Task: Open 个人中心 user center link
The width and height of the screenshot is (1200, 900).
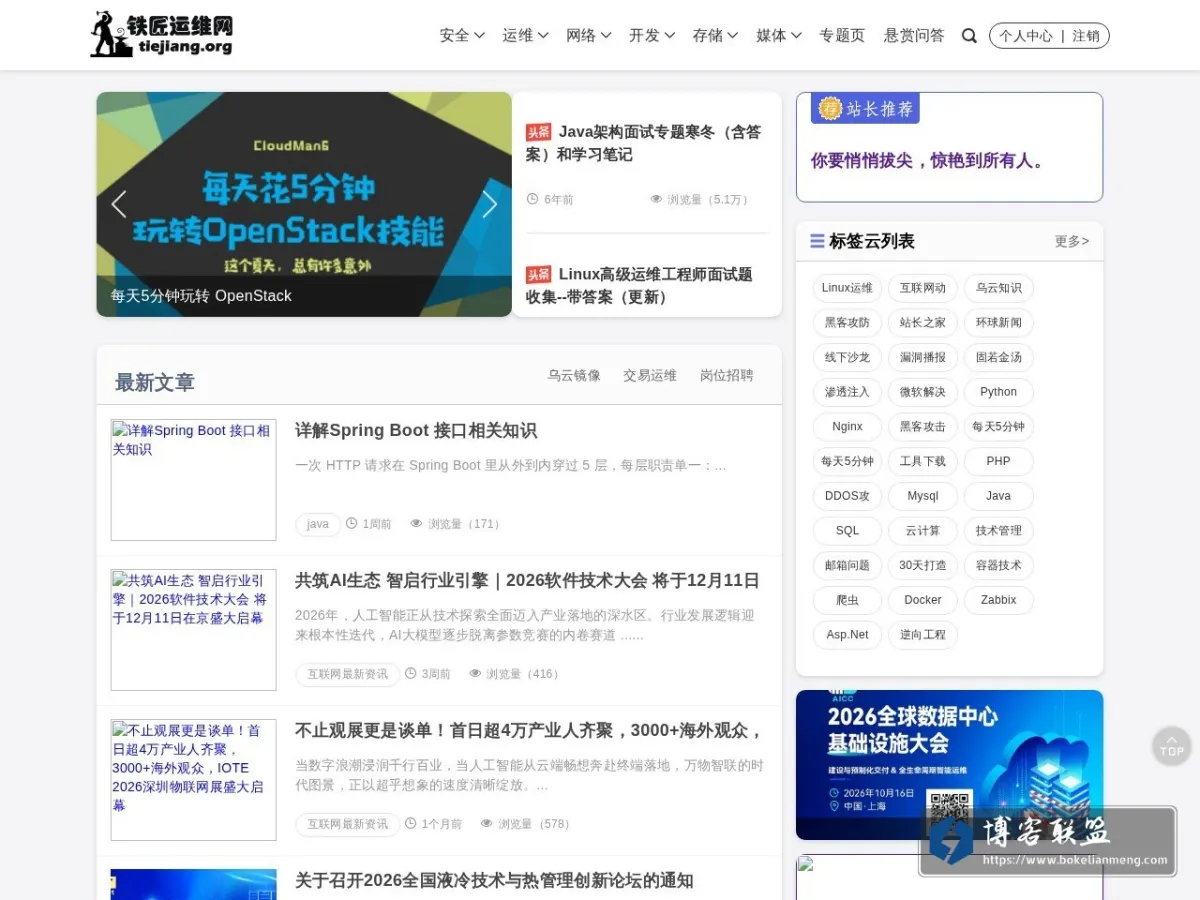Action: tap(1025, 36)
